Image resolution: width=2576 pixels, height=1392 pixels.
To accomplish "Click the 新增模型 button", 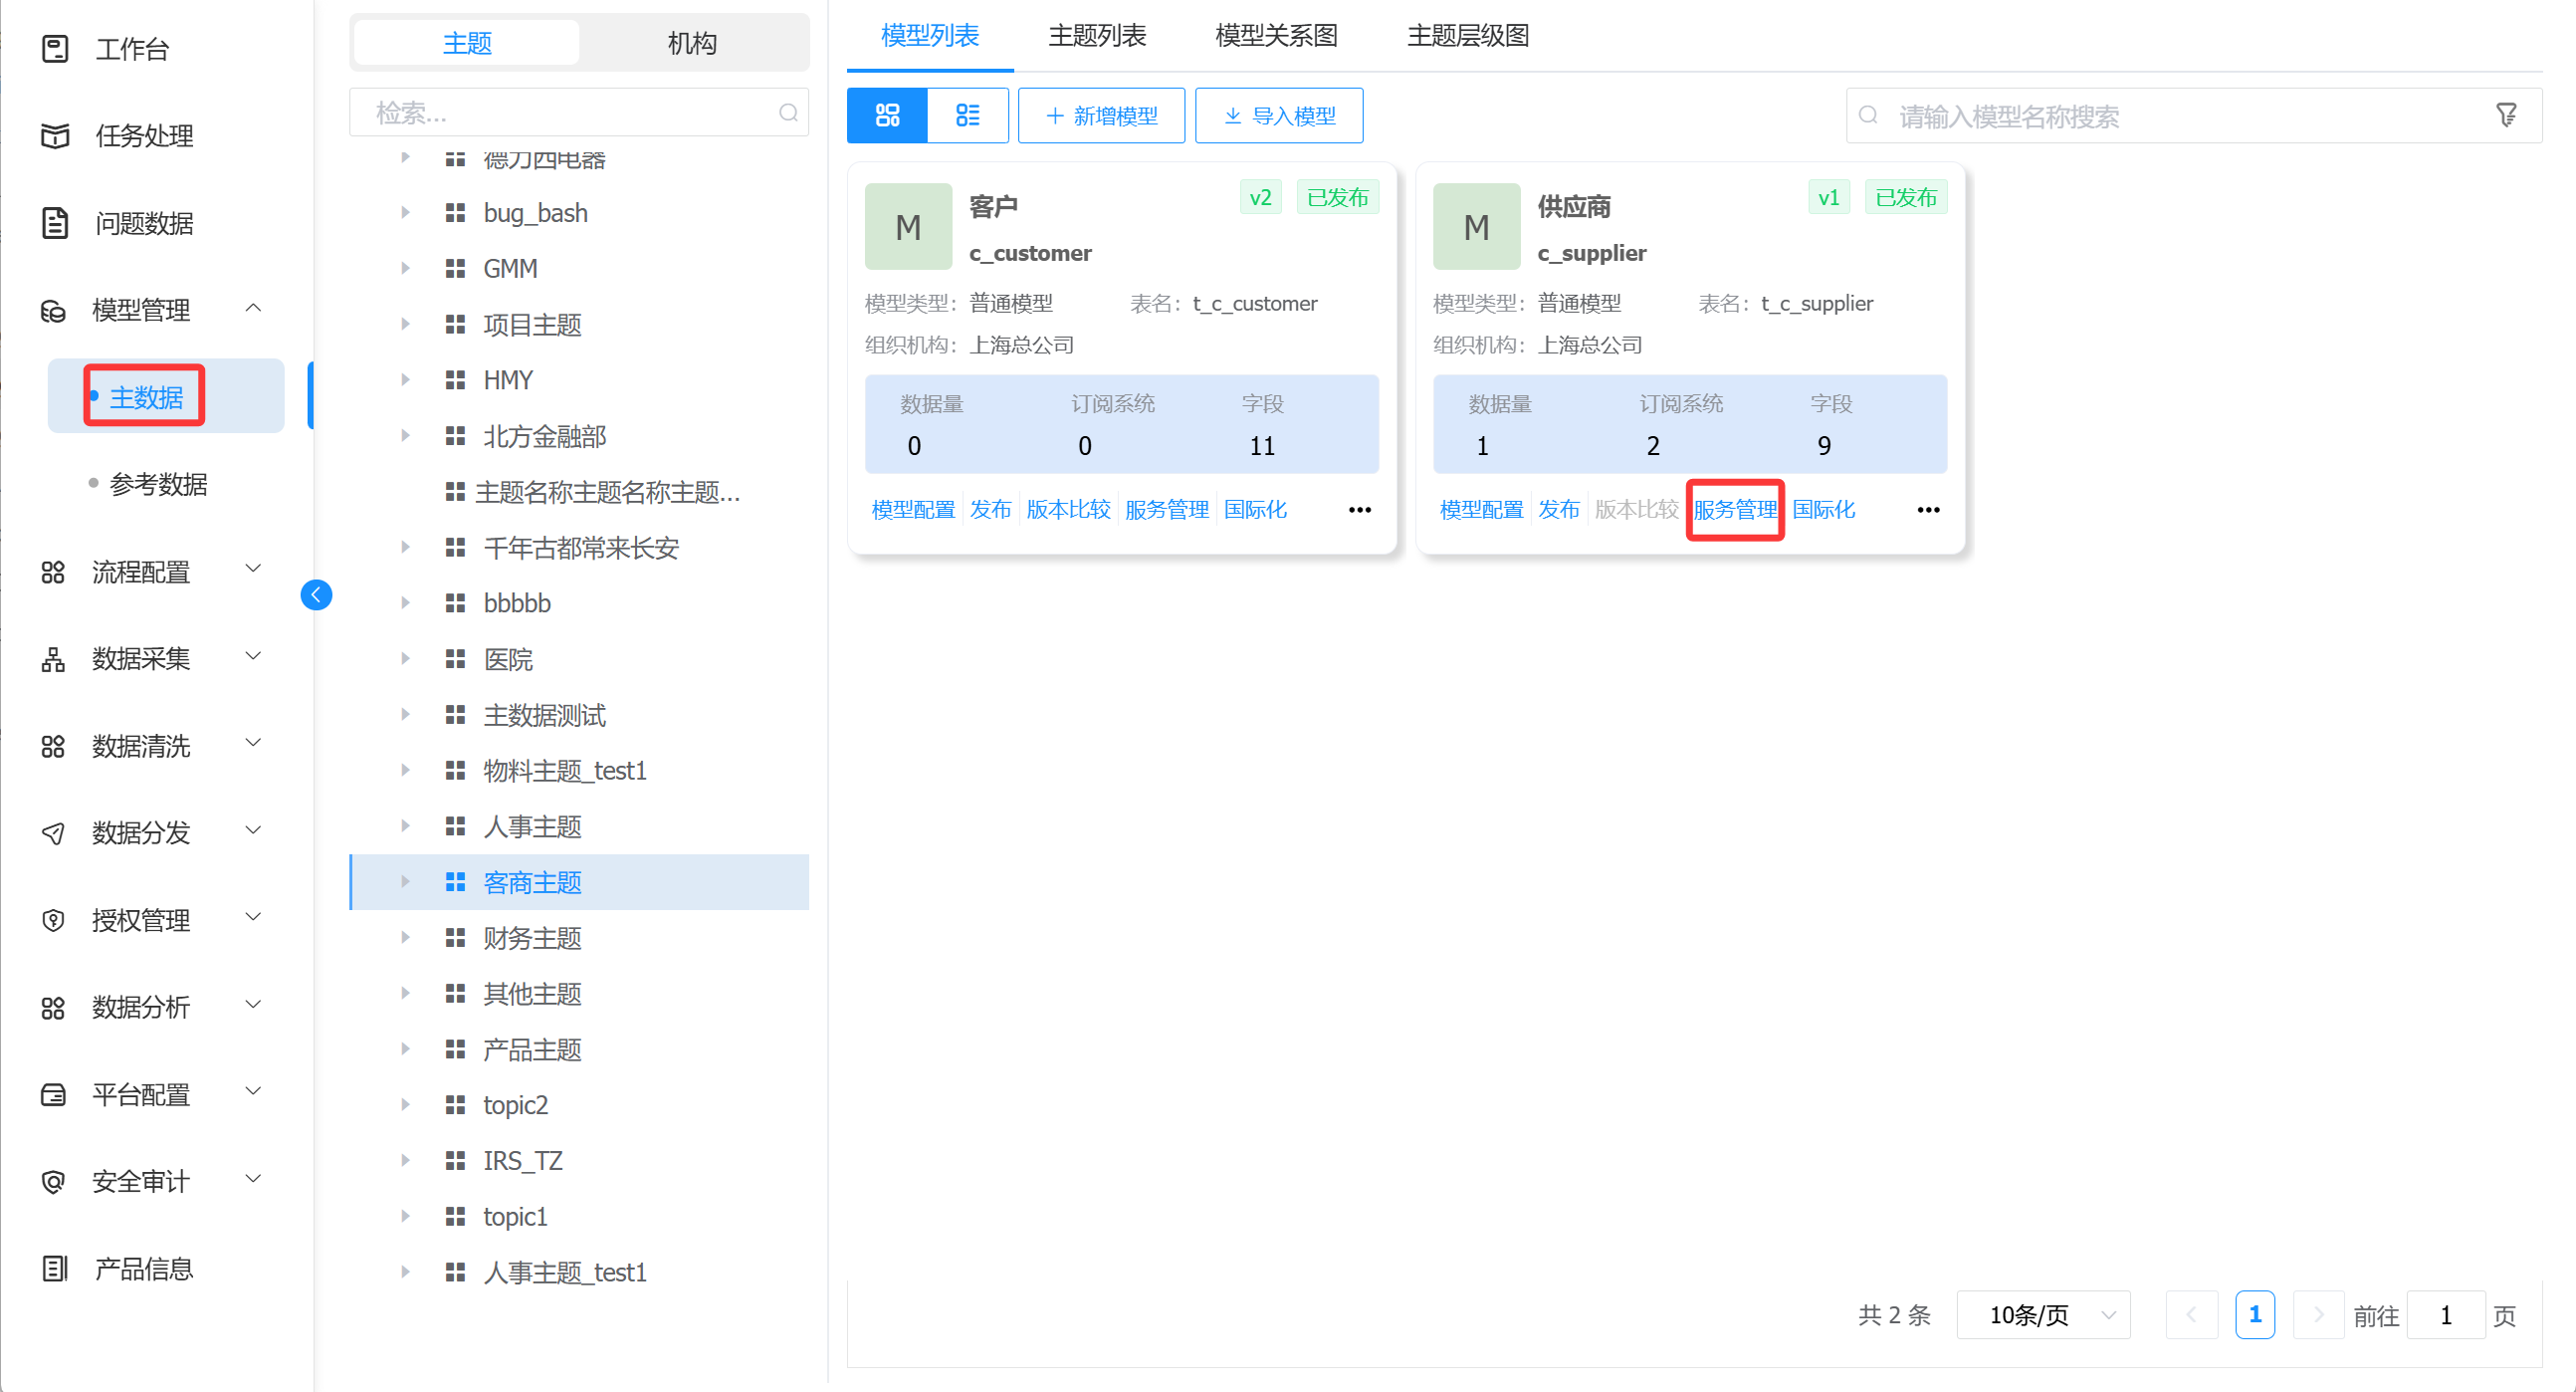I will [1101, 116].
